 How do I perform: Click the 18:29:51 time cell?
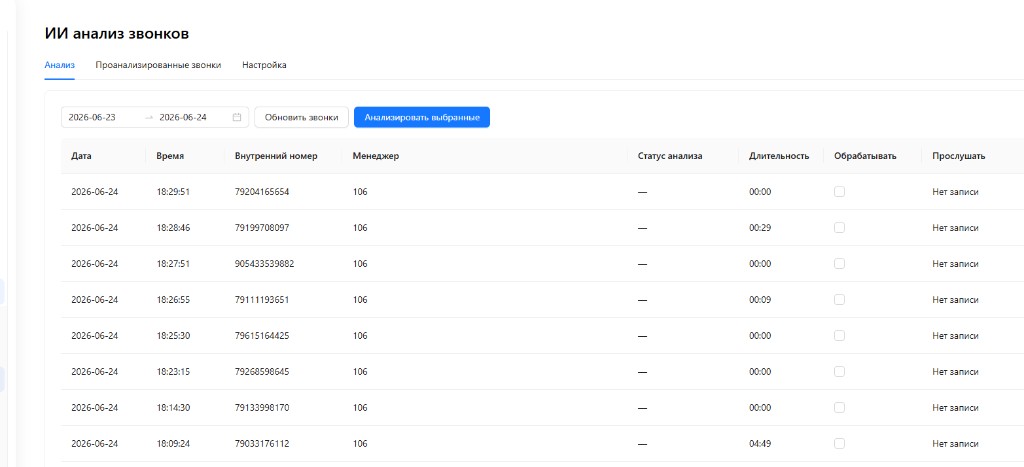[173, 192]
